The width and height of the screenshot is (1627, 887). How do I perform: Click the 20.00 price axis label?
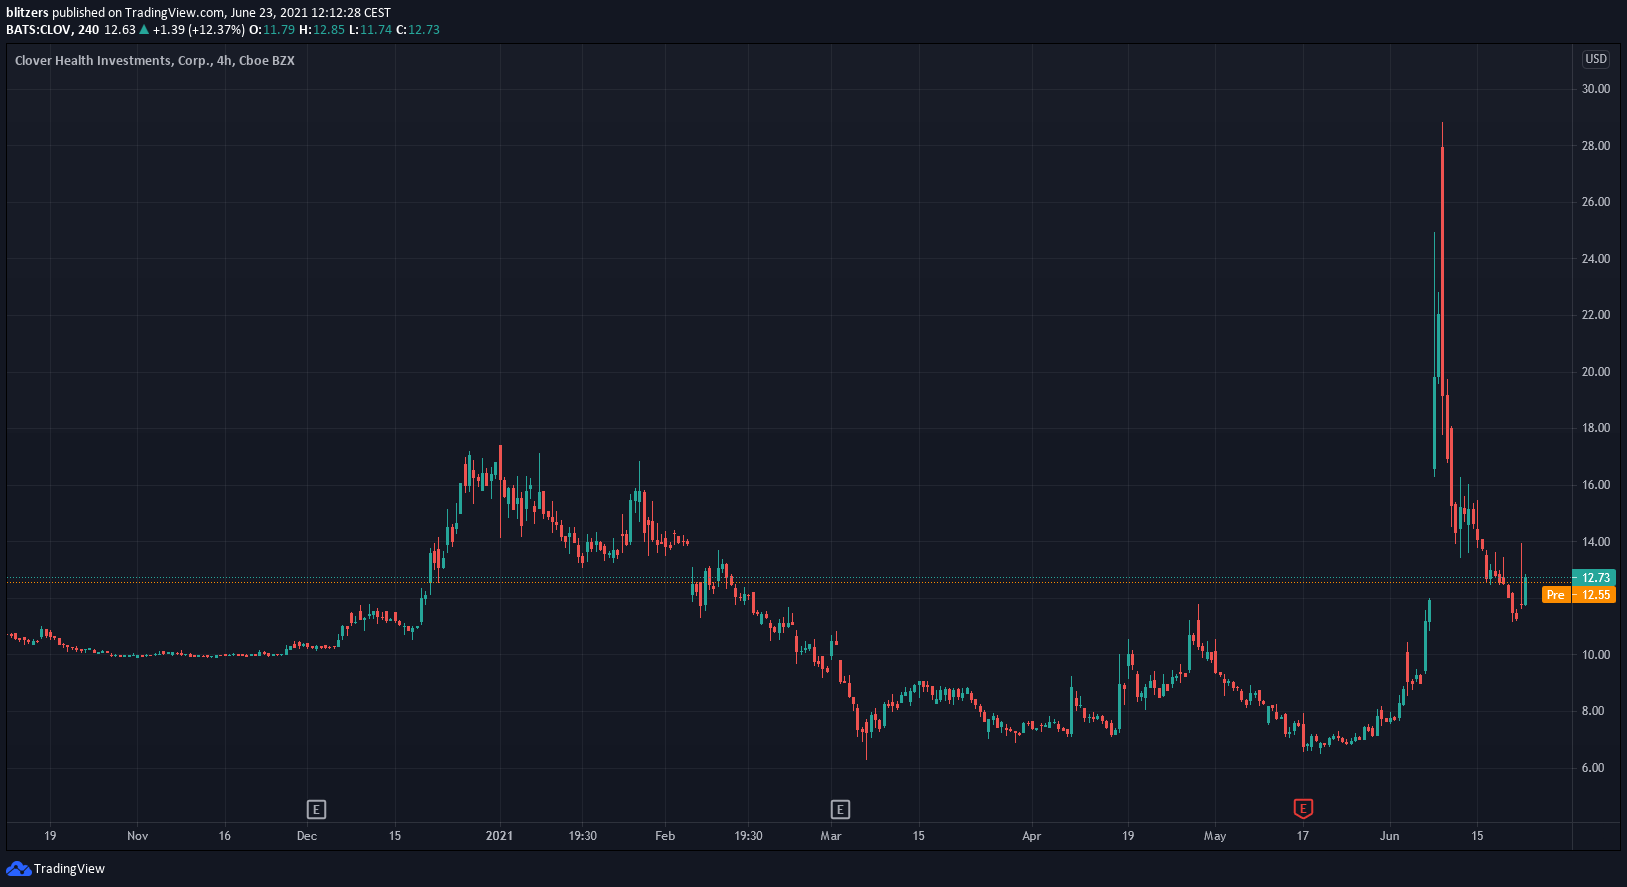(1596, 372)
